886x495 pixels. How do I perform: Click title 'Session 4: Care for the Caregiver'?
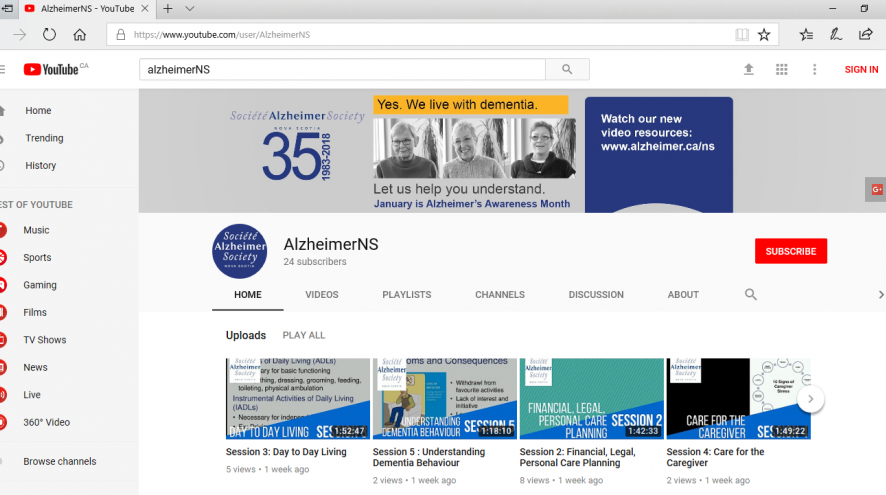(x=715, y=457)
